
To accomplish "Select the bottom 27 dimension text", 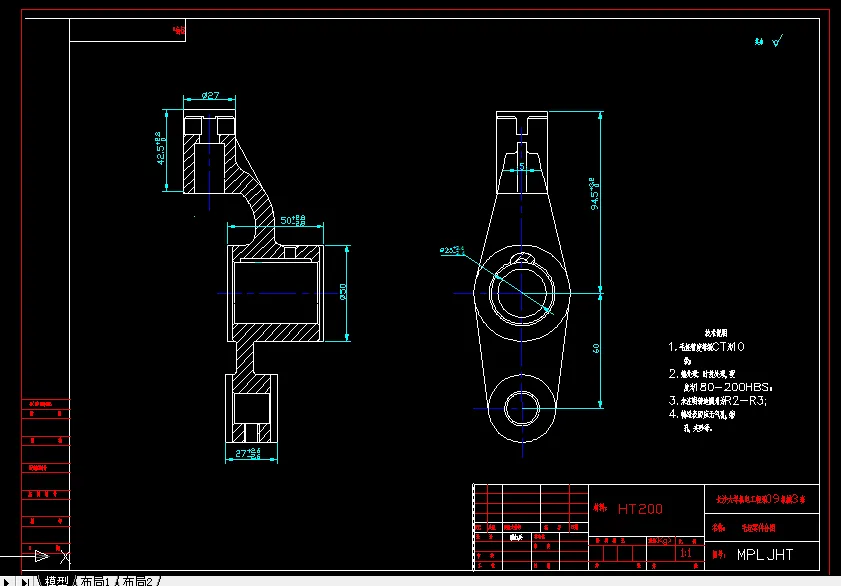I will [x=248, y=454].
